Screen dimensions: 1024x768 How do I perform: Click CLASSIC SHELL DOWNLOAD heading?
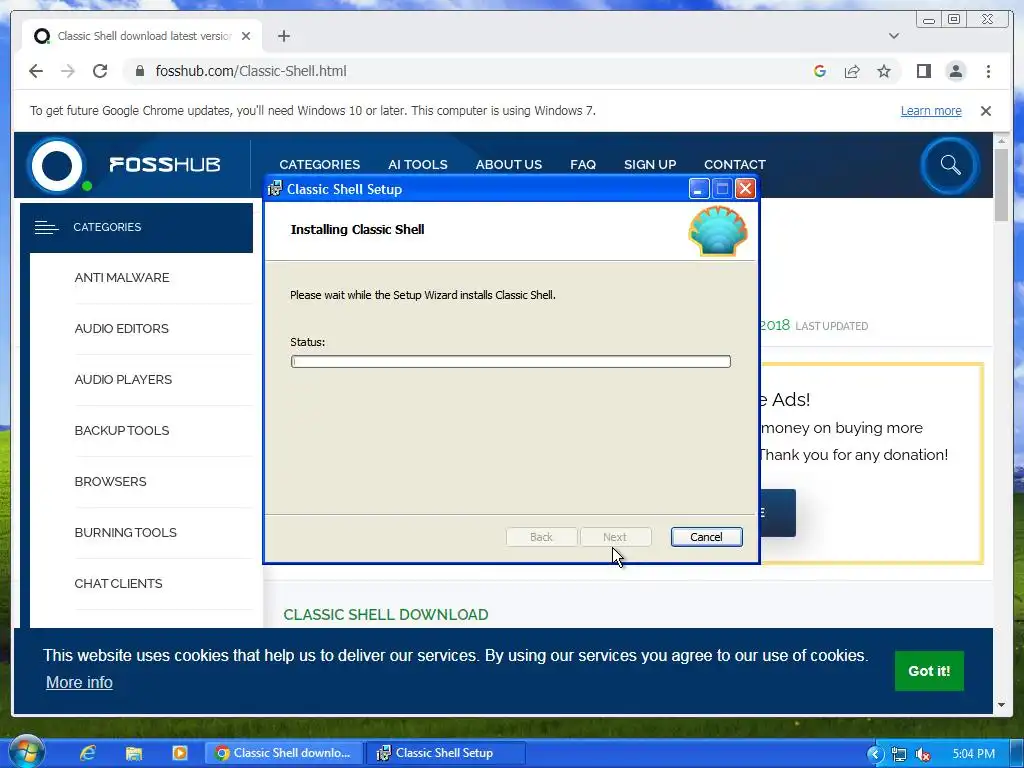coord(385,615)
